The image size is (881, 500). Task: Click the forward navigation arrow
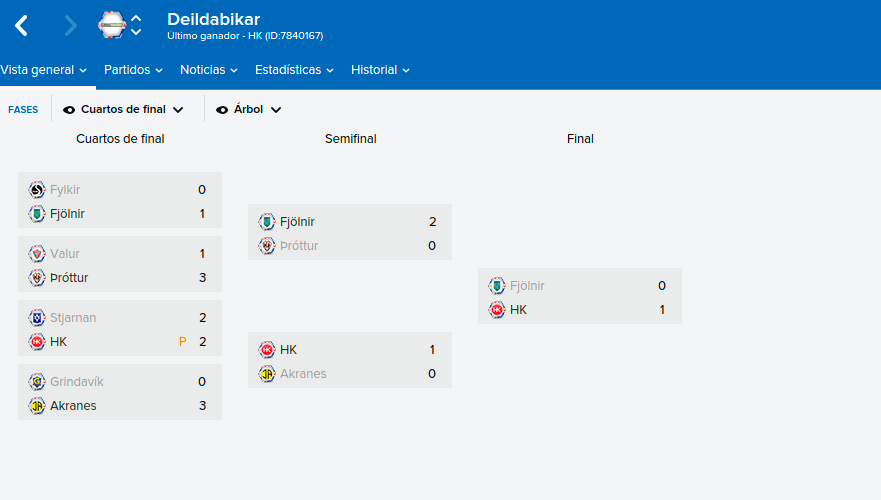point(70,25)
